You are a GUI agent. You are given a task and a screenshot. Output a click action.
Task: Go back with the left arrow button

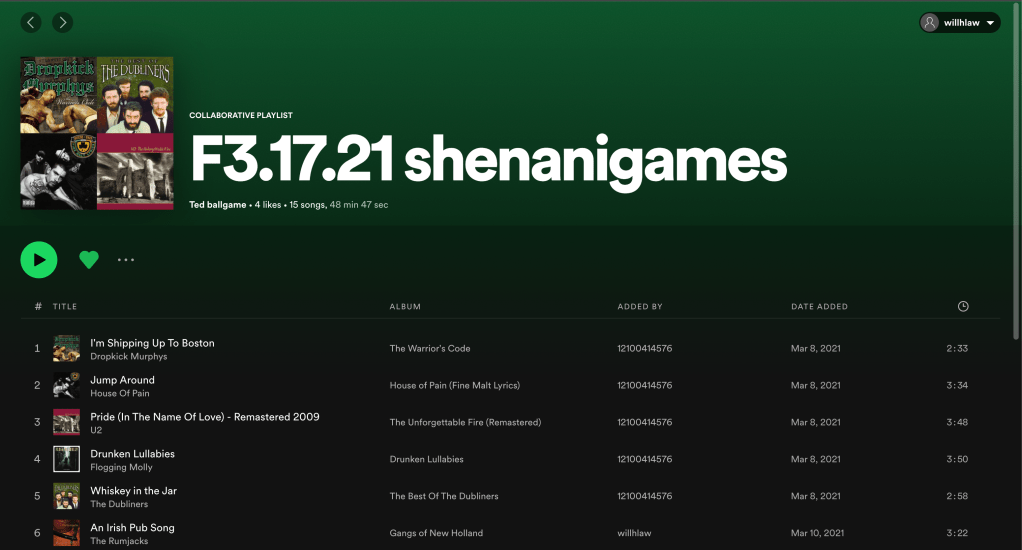click(x=31, y=22)
